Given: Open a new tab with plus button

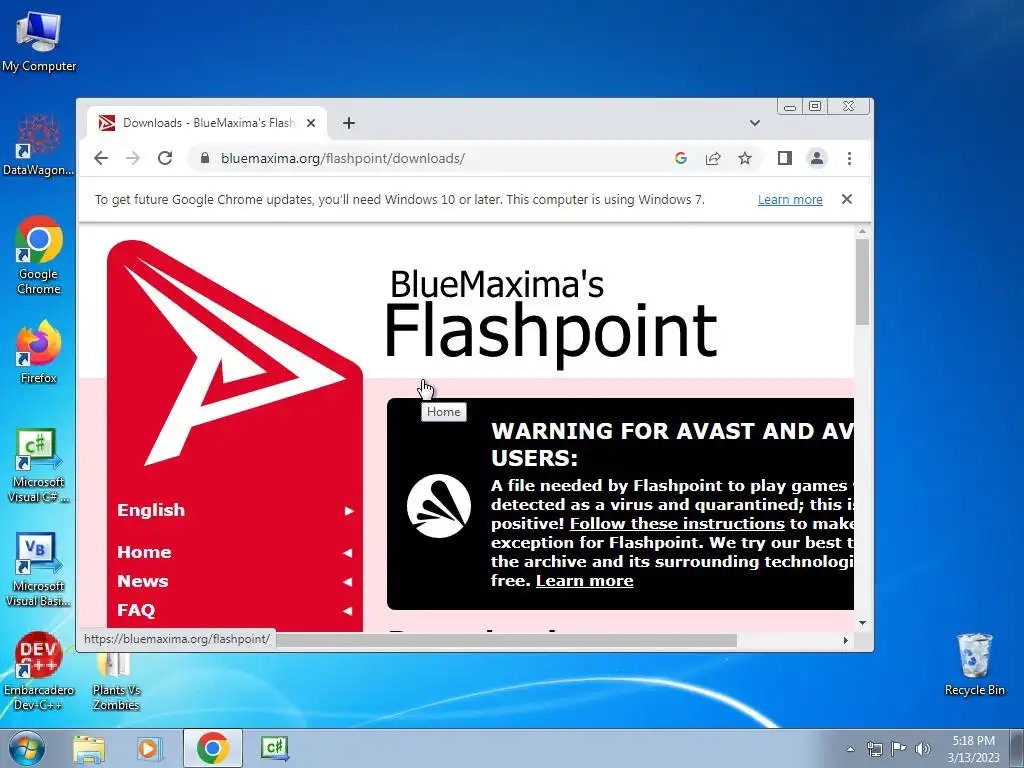Looking at the screenshot, I should pos(349,123).
